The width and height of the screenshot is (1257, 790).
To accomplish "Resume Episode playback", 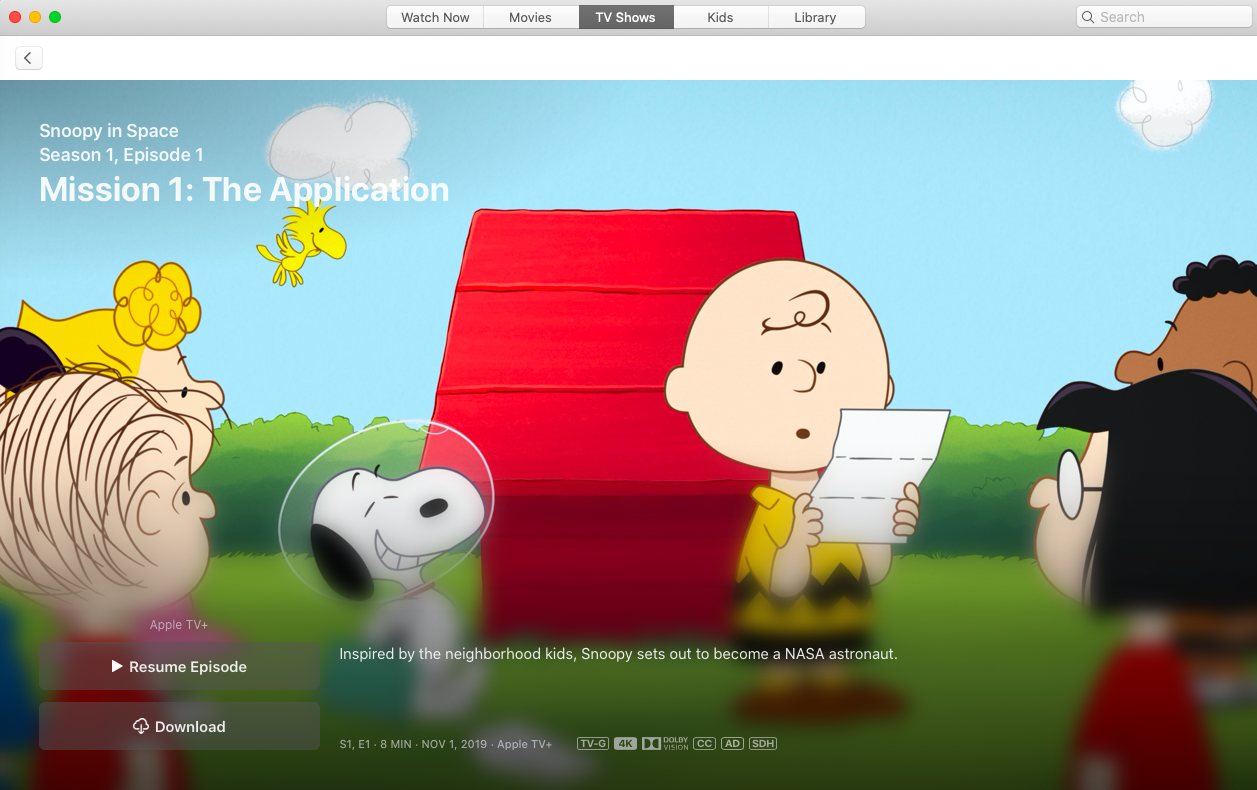I will (179, 667).
